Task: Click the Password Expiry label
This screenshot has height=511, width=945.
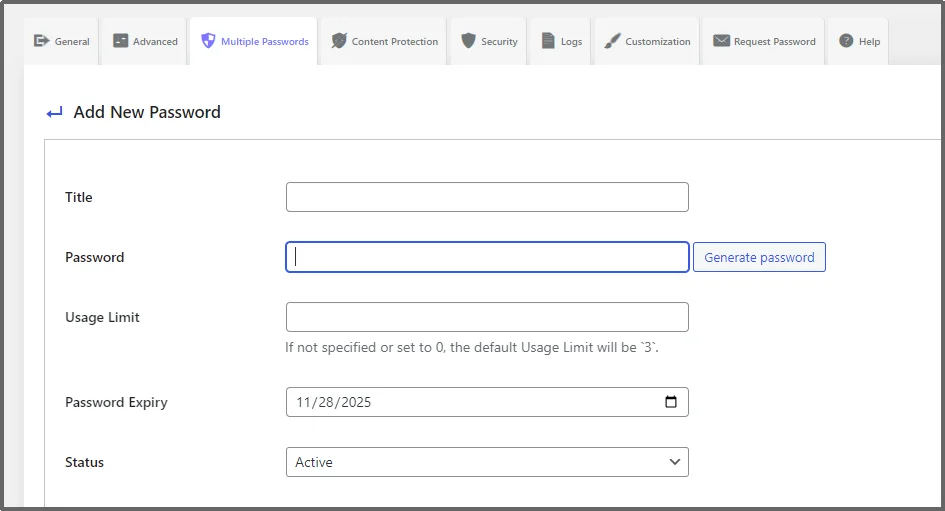Action: pyautogui.click(x=116, y=403)
